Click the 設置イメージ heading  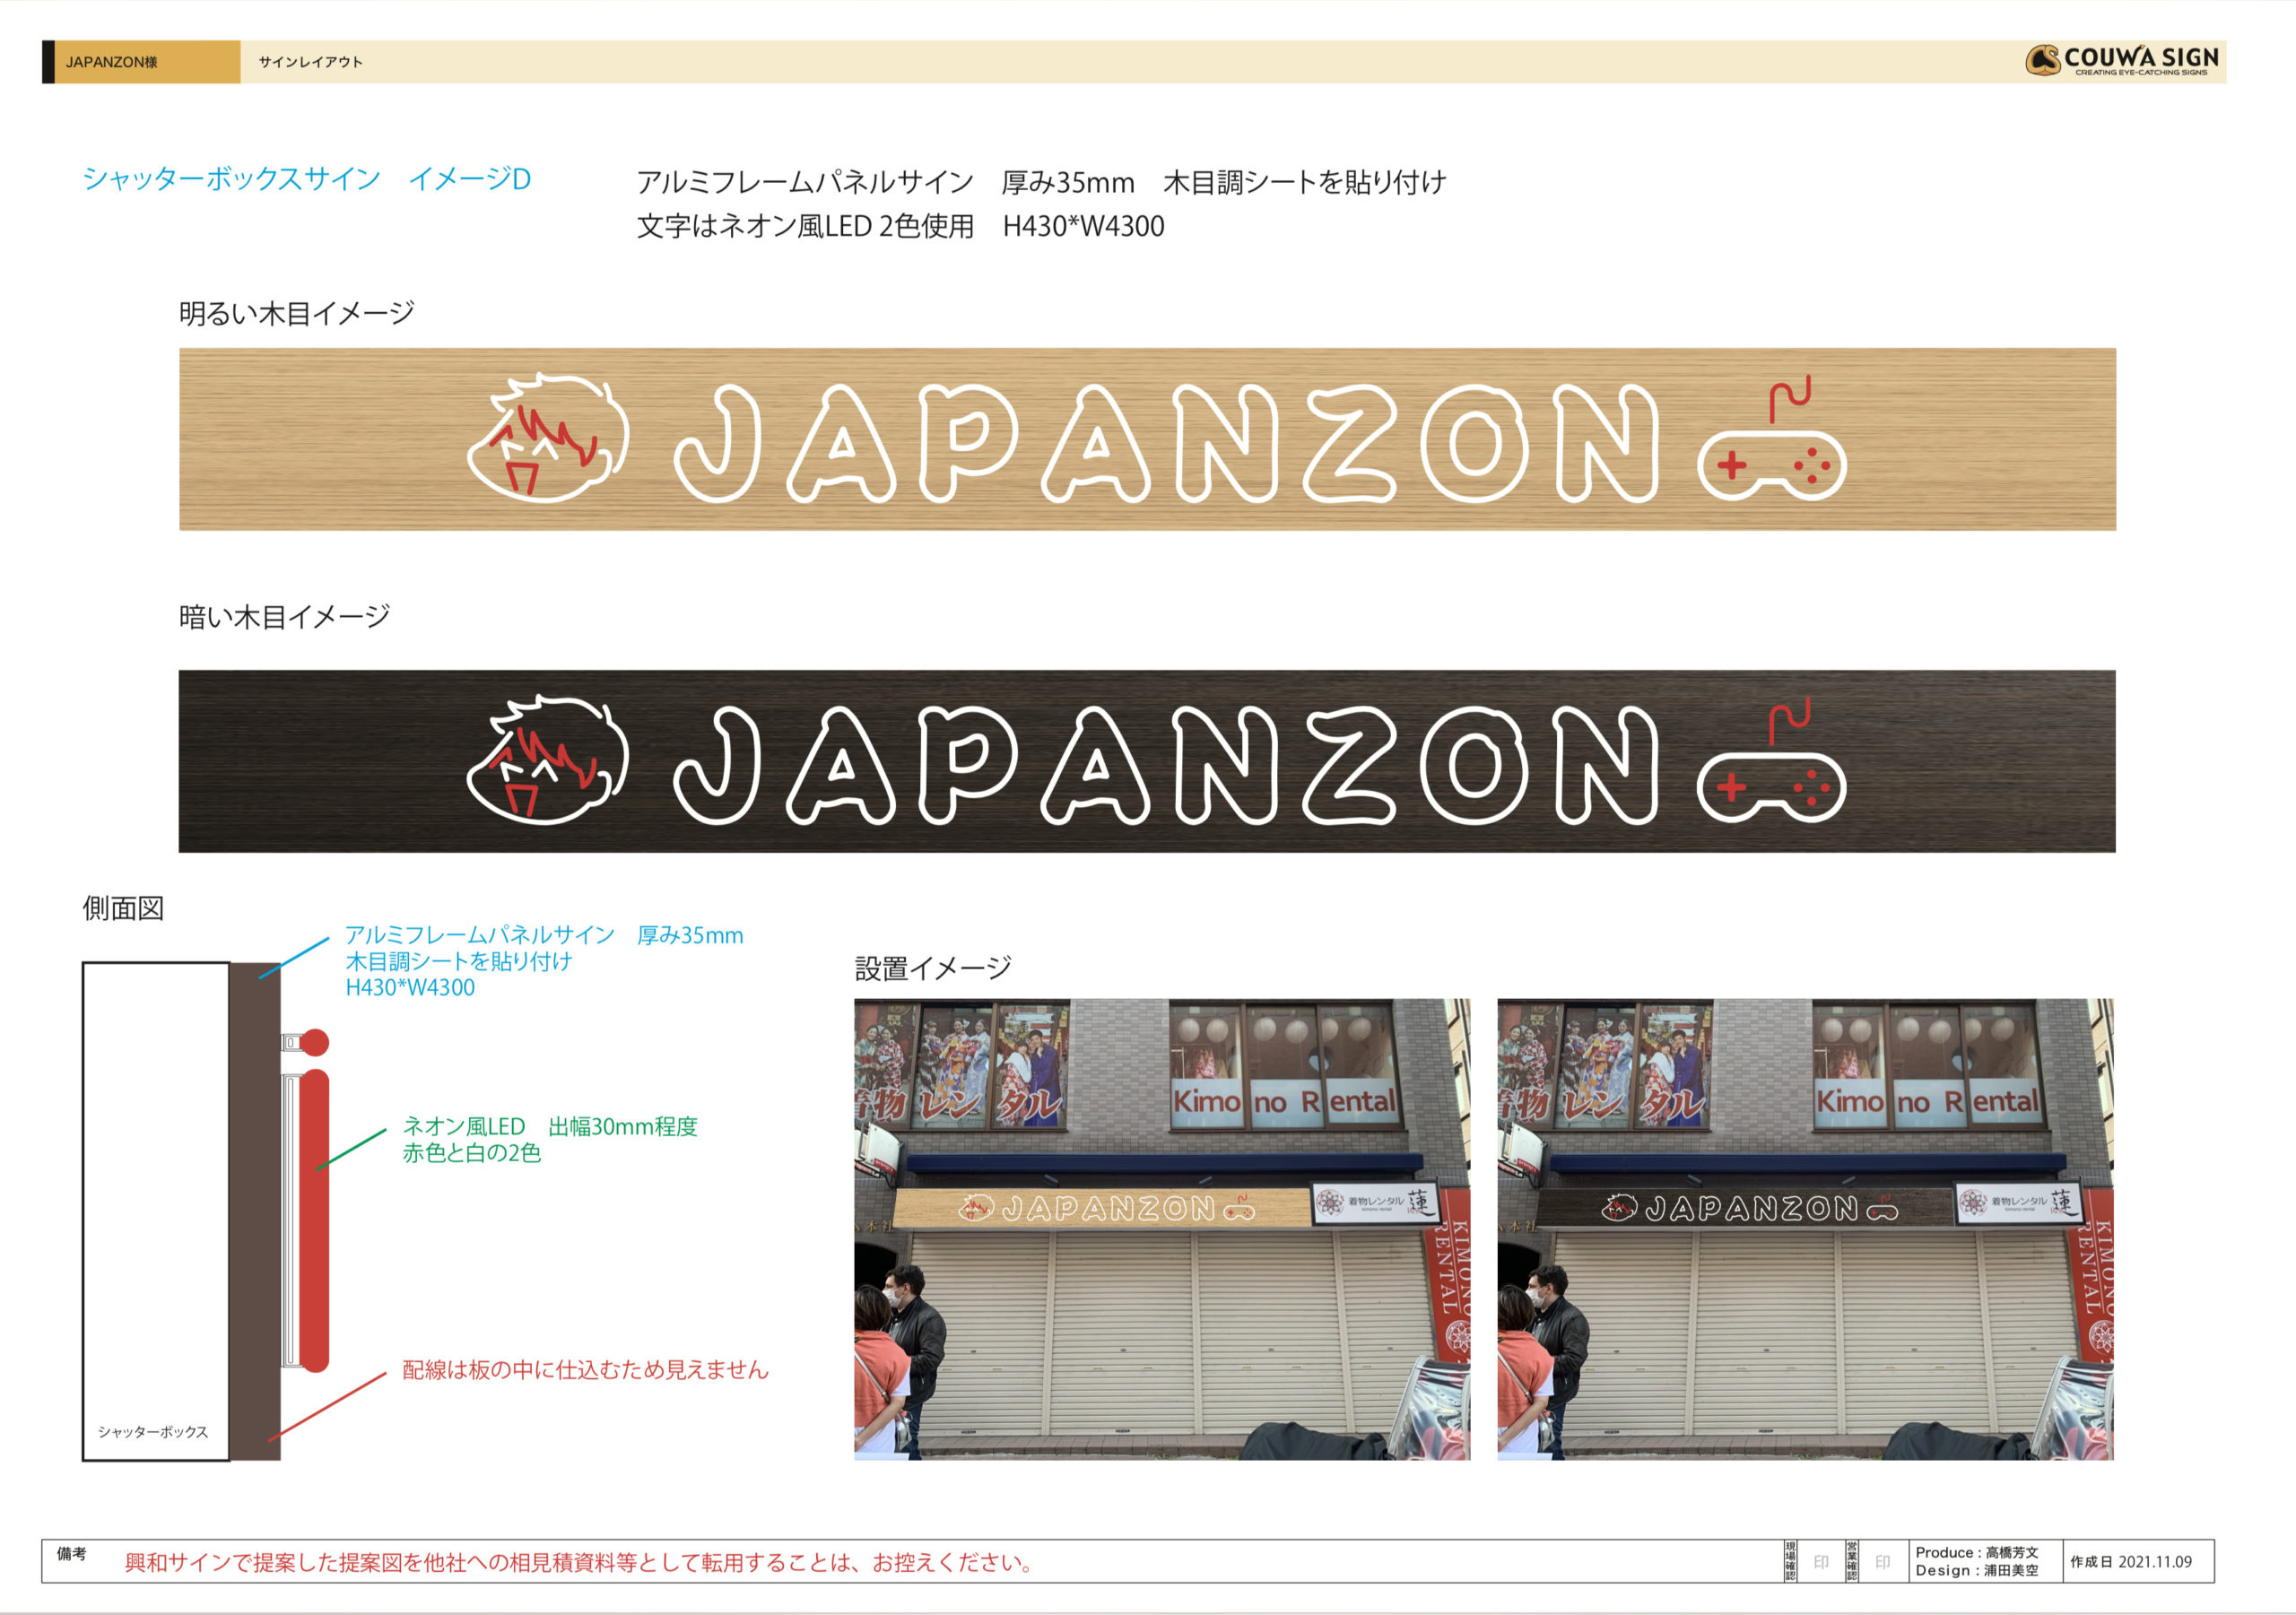tap(933, 968)
